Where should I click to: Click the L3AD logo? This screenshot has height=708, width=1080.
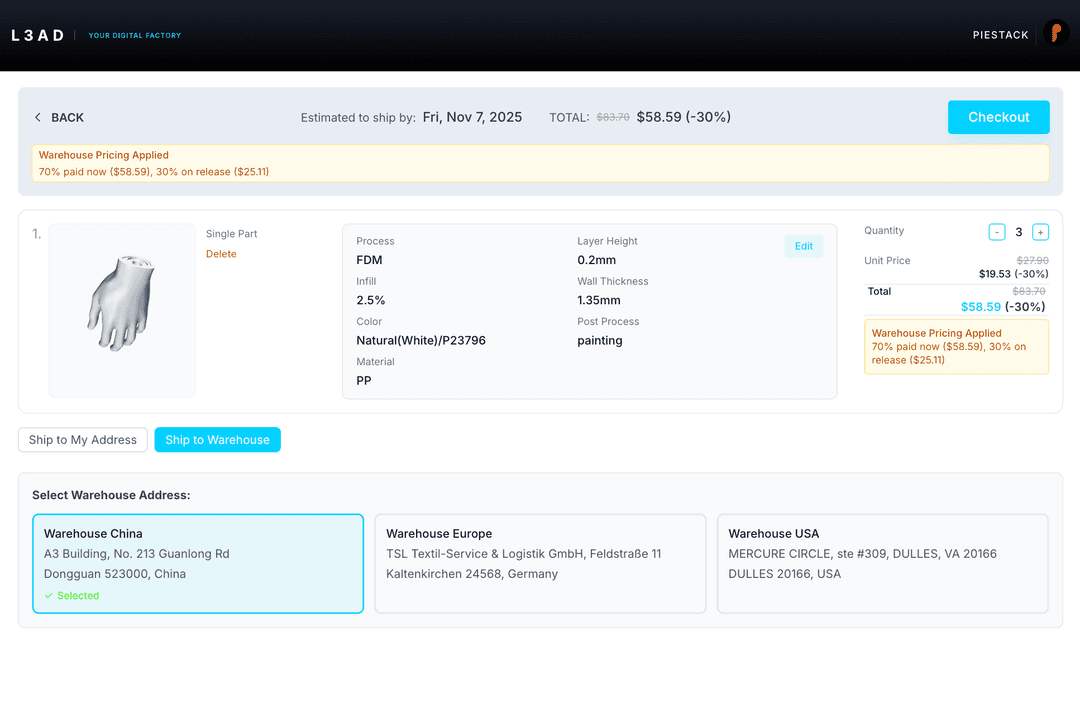[x=38, y=35]
